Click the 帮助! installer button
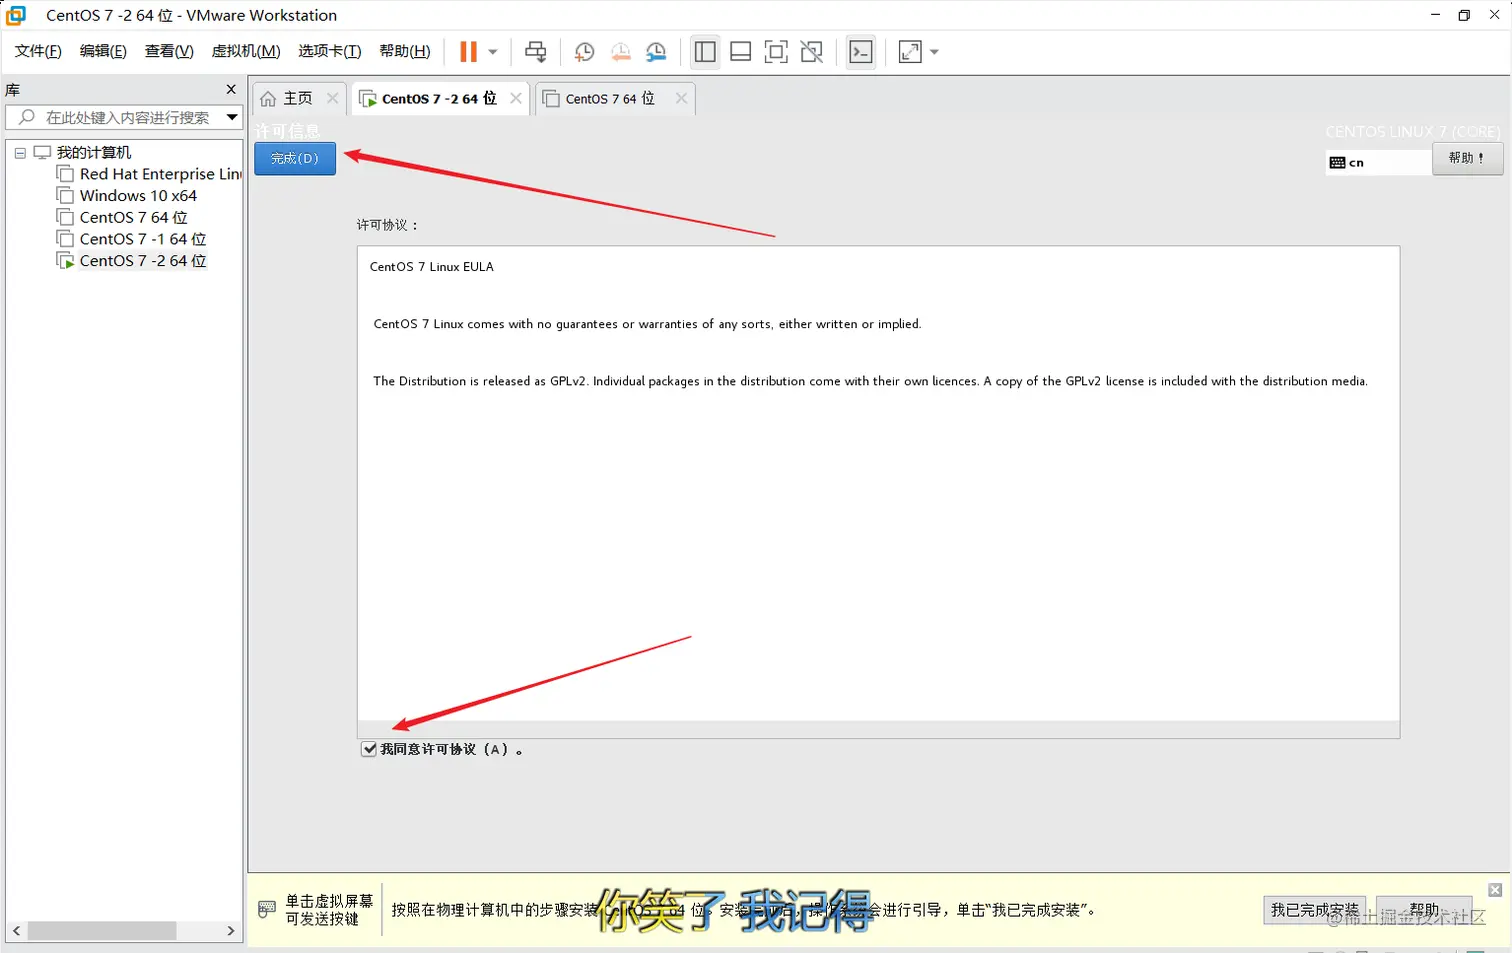This screenshot has width=1512, height=953. pyautogui.click(x=1467, y=158)
